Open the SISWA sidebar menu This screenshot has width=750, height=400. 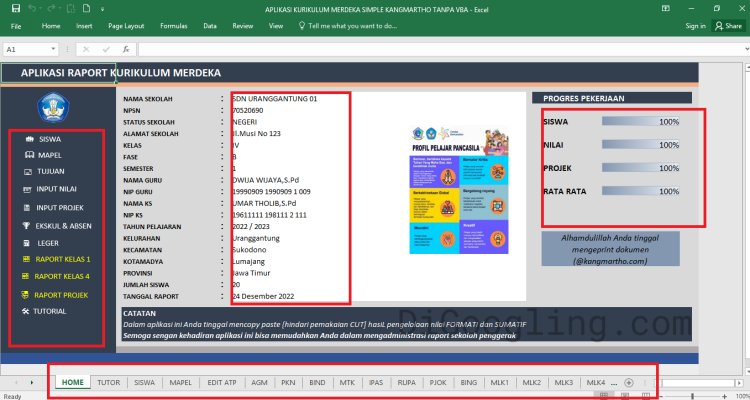pos(49,140)
